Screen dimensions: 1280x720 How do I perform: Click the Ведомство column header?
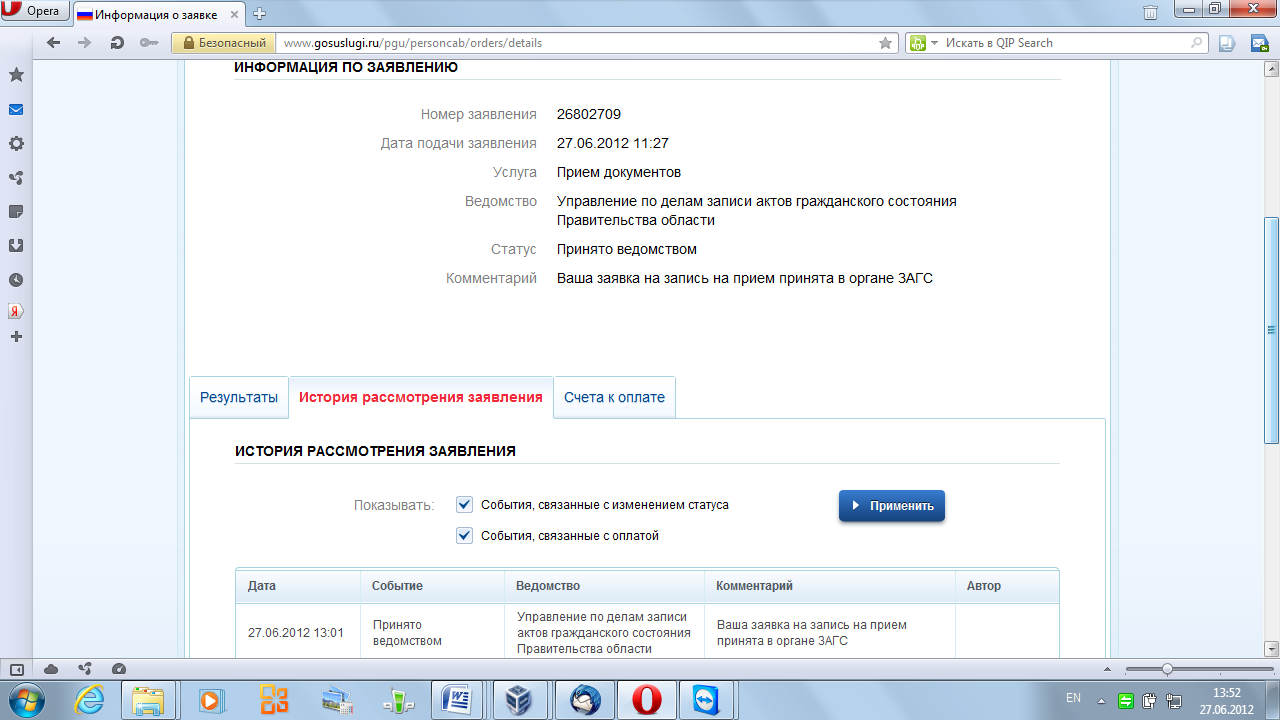604,586
